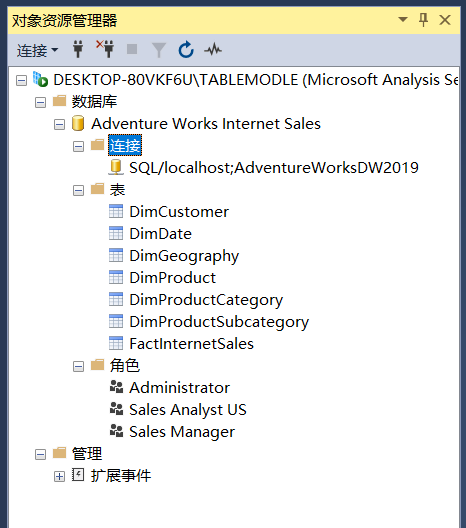Click the Sales Manager role icon
Viewport: 466px width, 528px height.
[x=116, y=431]
